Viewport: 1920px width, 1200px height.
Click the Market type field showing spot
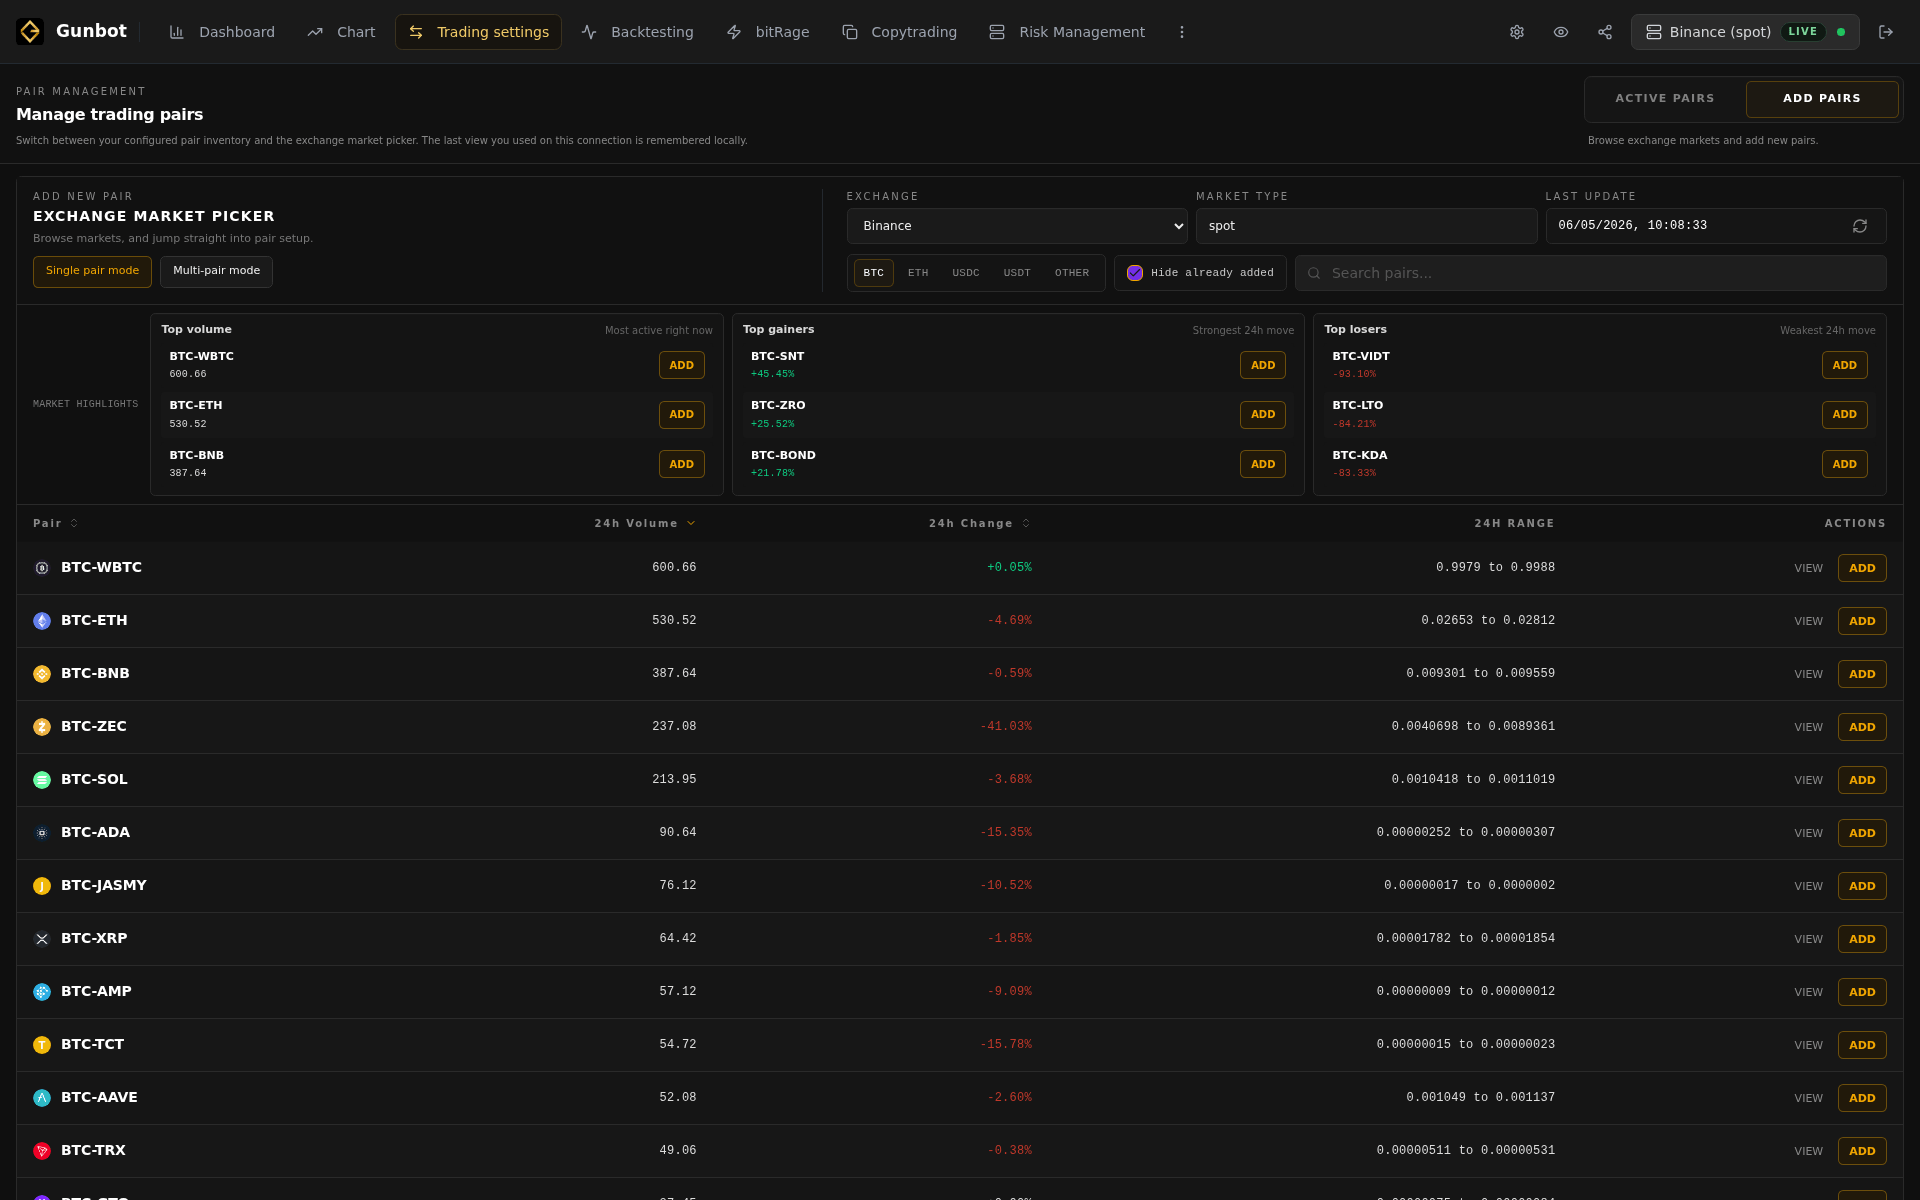[x=1366, y=226]
